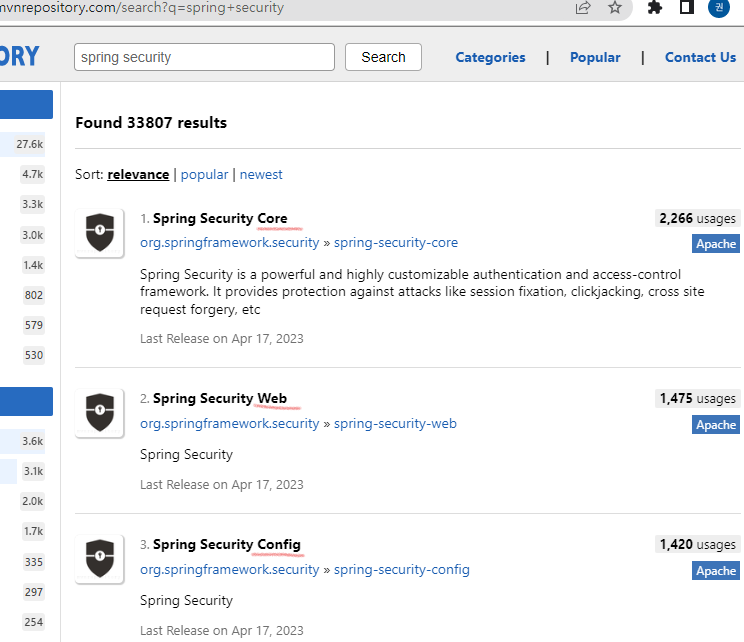Click the Found 33807 results heading
744x642 pixels.
(x=151, y=123)
